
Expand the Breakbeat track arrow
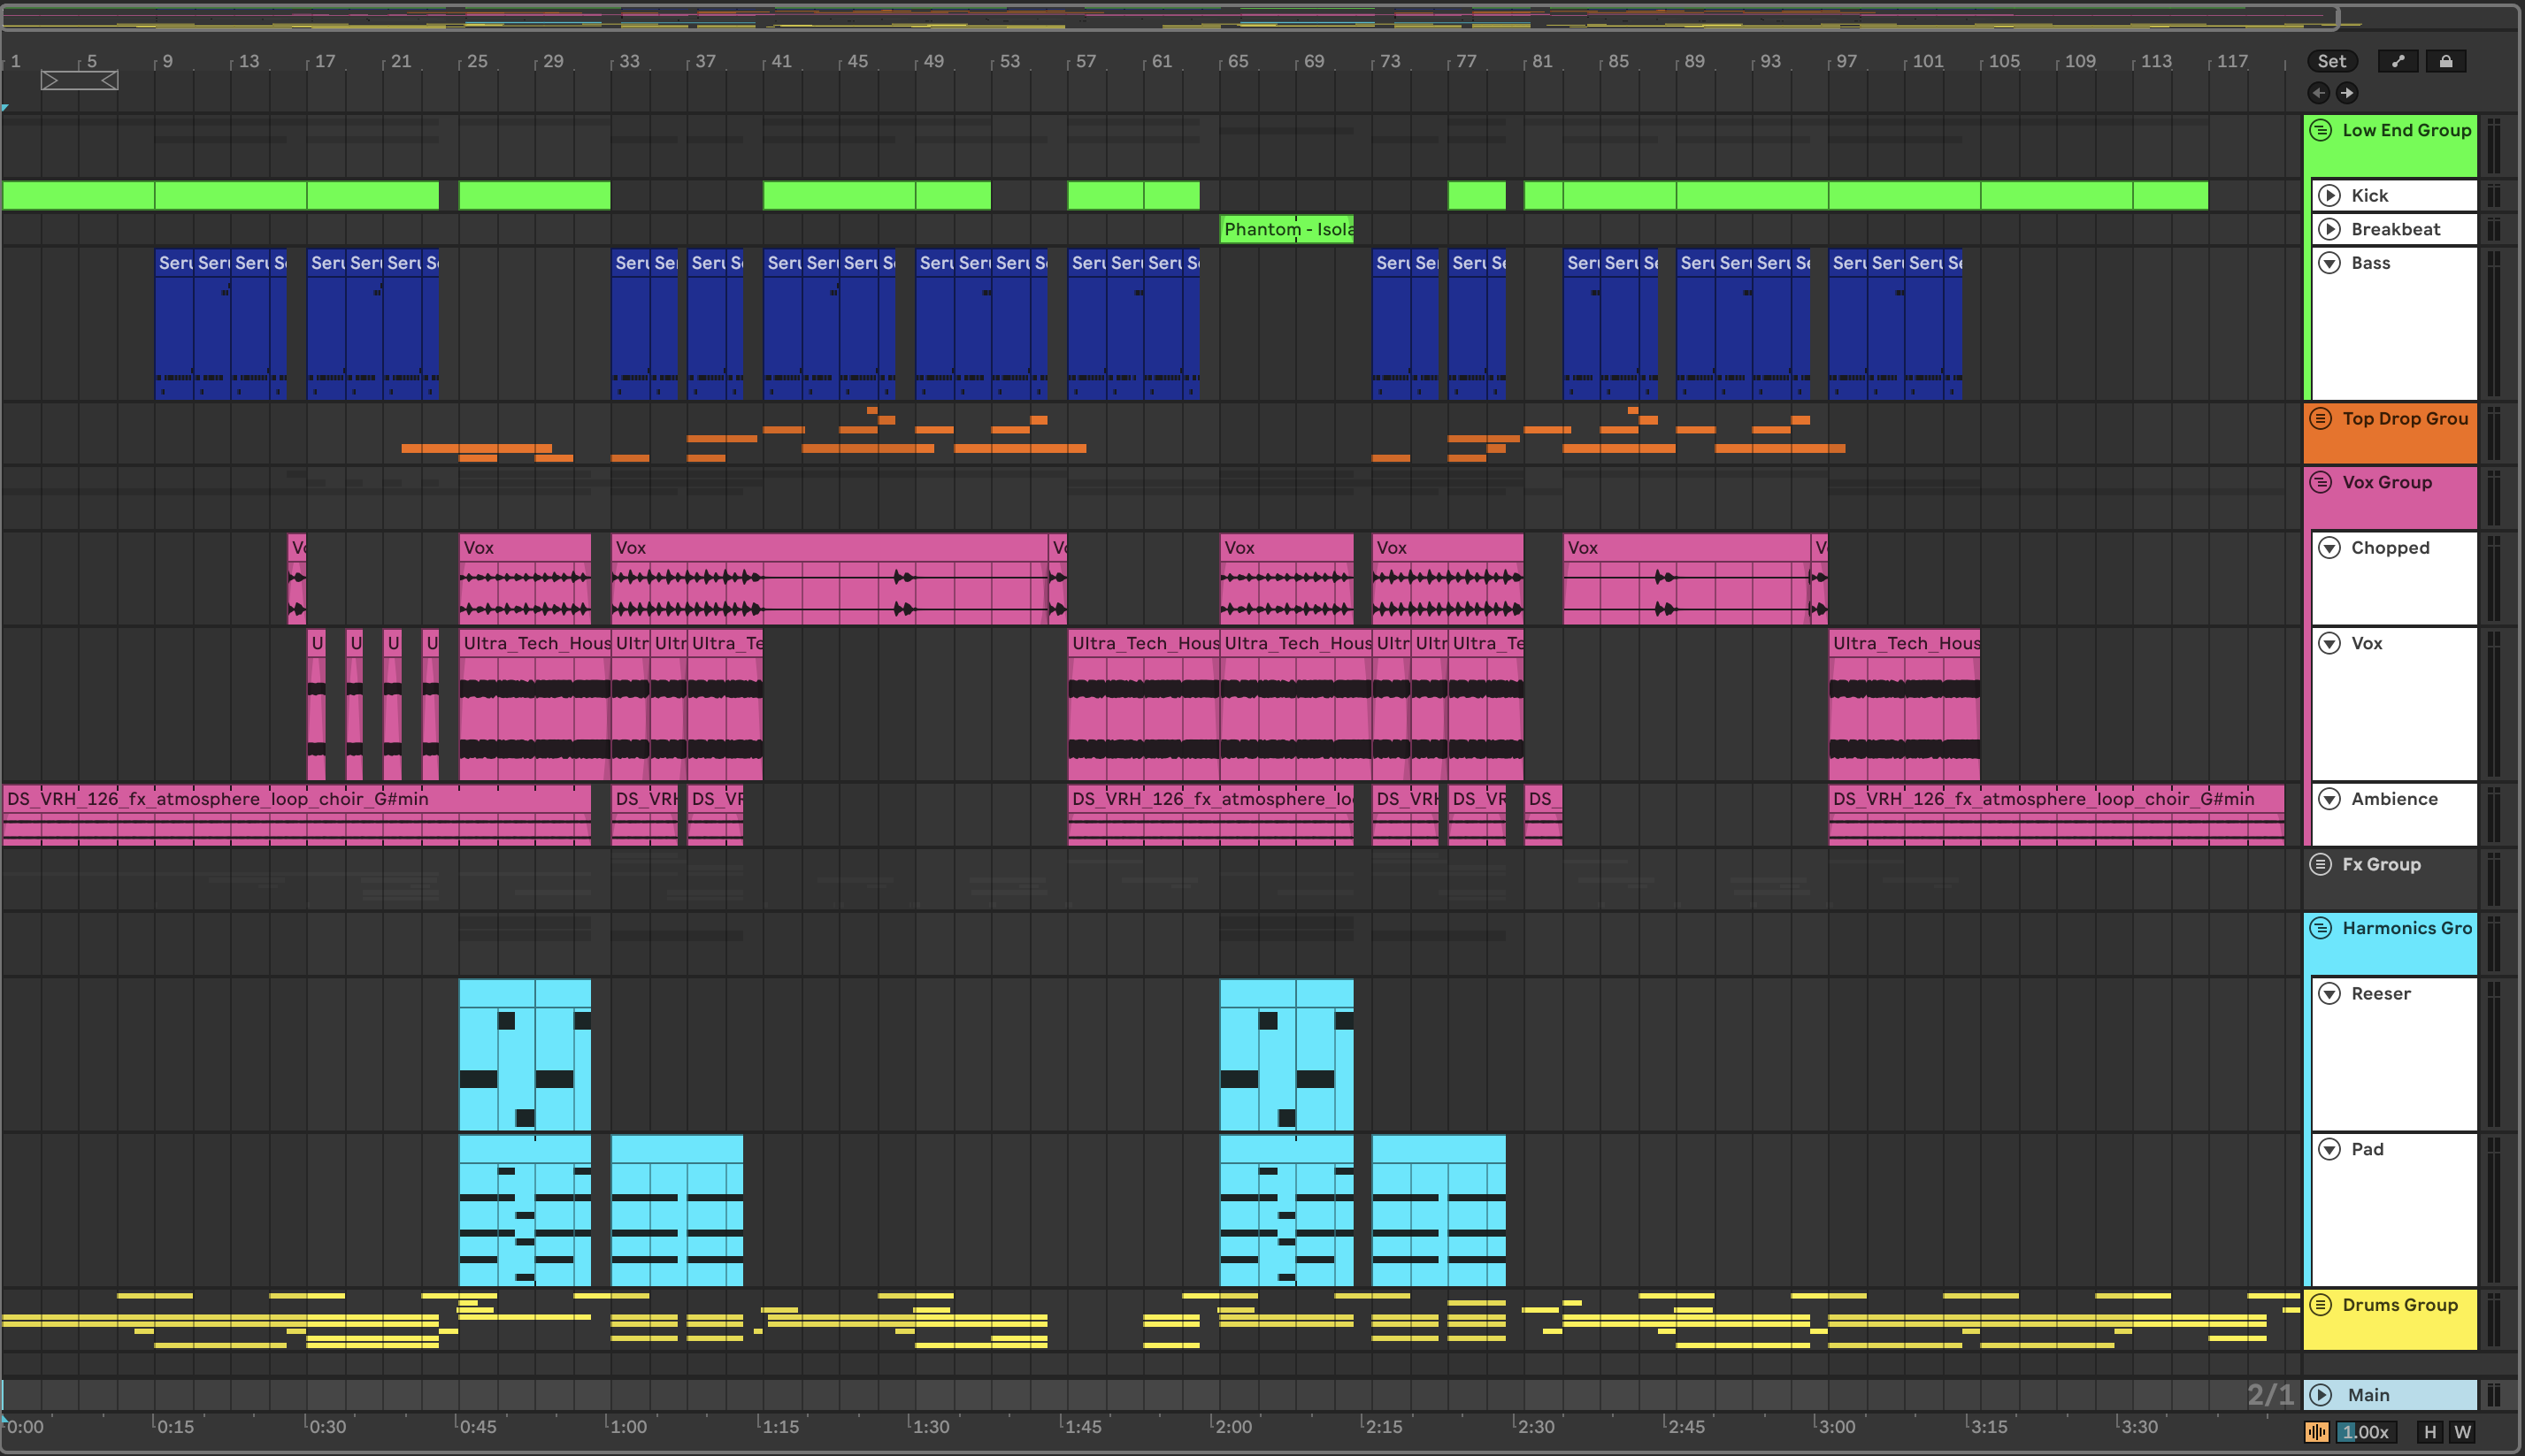tap(2330, 229)
